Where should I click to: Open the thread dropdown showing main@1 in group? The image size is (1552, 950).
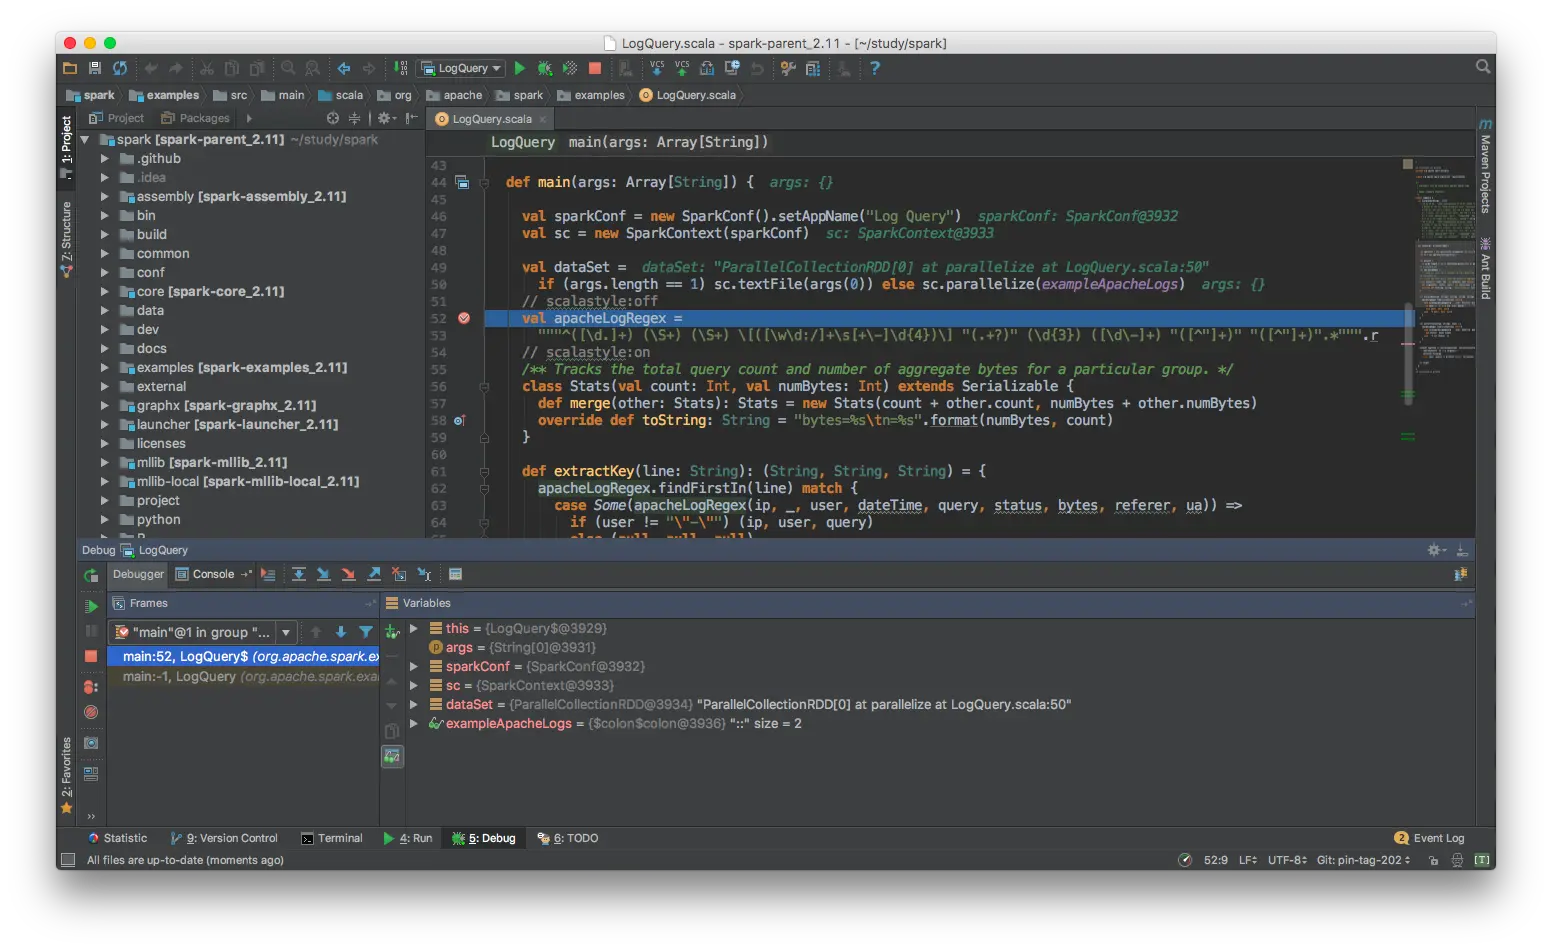tap(287, 632)
